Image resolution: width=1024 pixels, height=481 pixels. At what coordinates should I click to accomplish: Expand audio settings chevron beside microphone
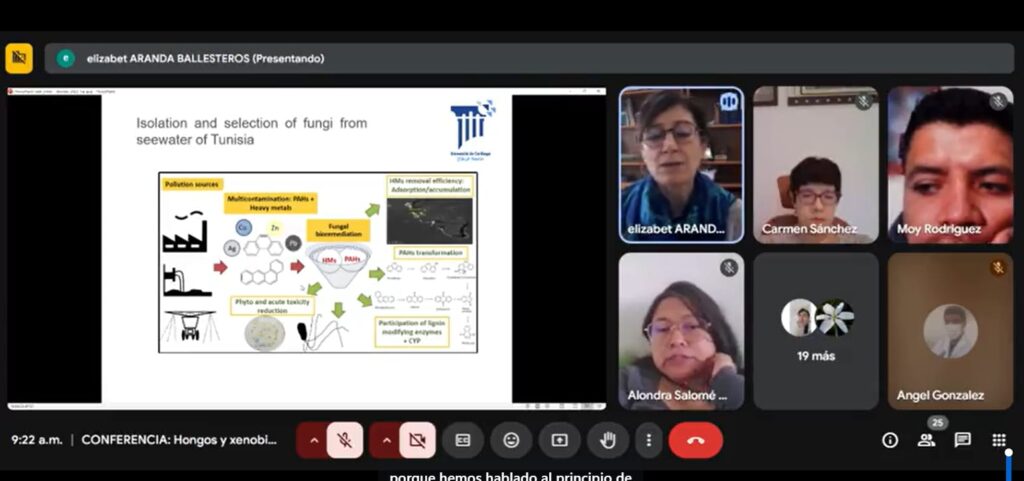tap(313, 440)
